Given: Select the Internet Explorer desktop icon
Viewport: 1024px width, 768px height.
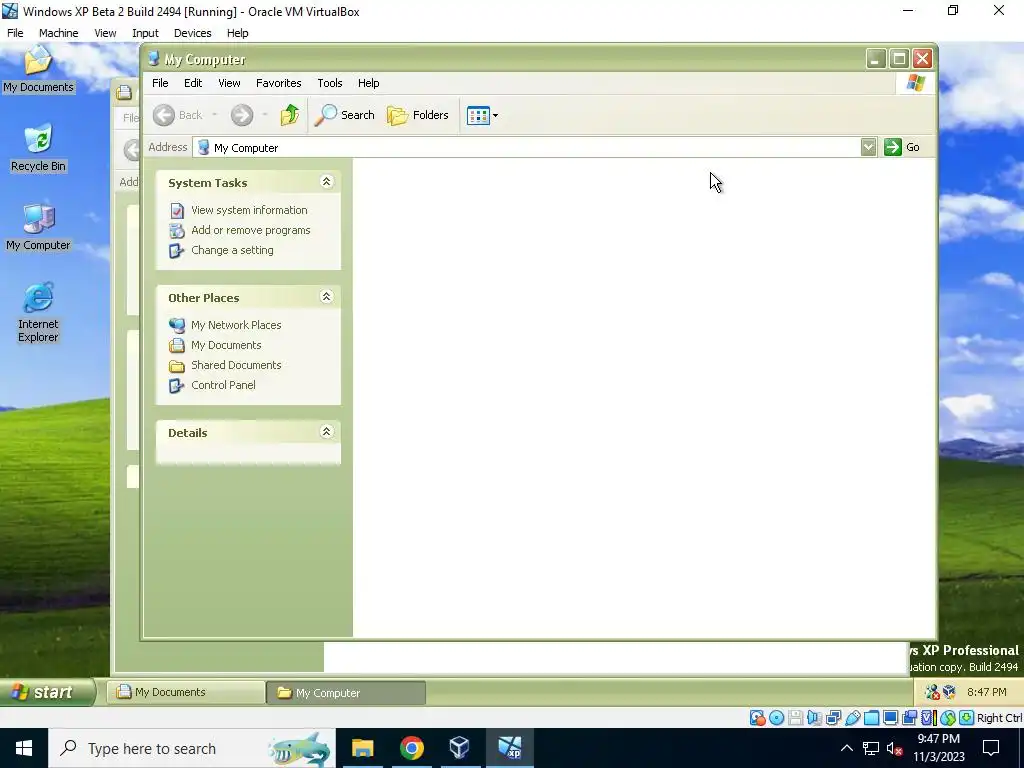Looking at the screenshot, I should [38, 313].
